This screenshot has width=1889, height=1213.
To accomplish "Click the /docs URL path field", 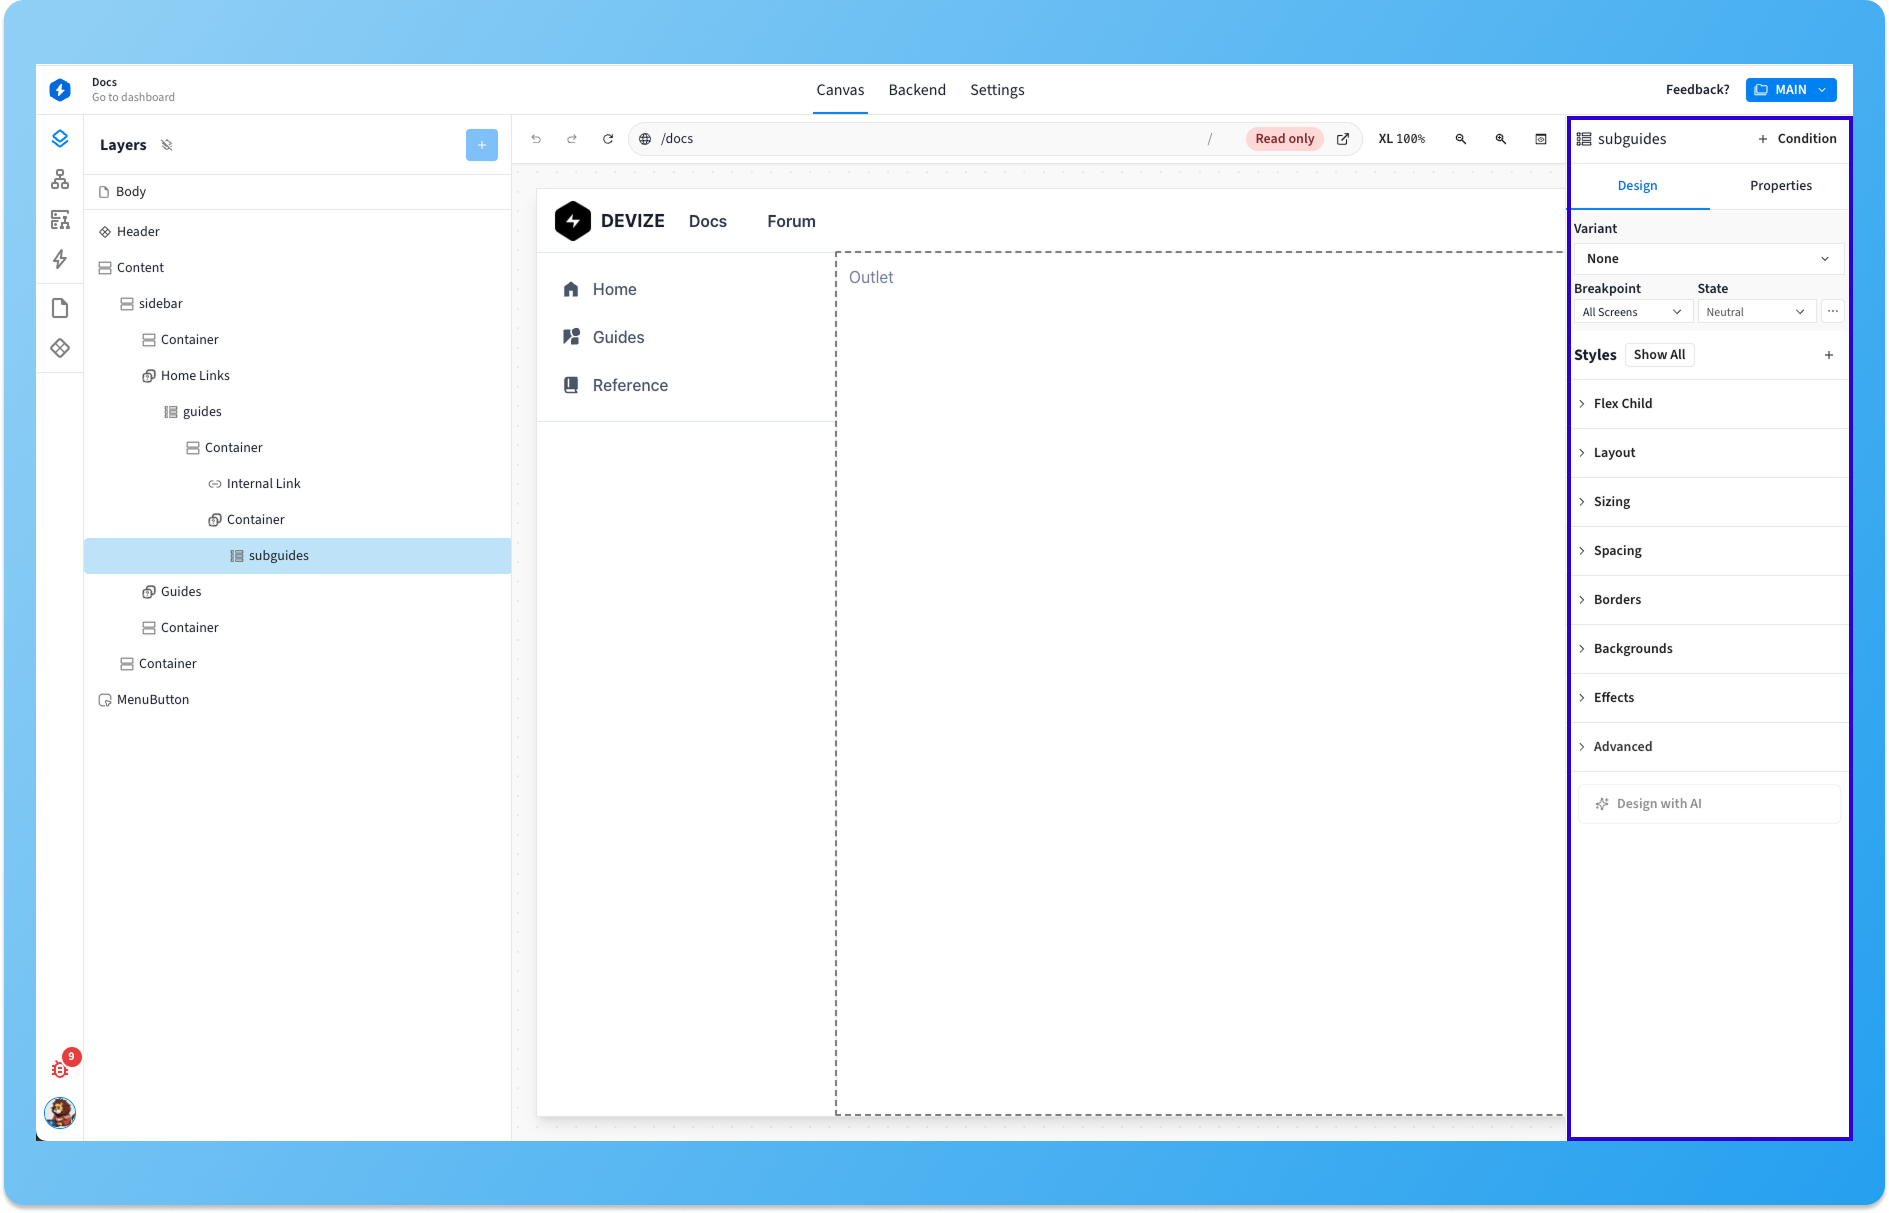I will tap(920, 139).
